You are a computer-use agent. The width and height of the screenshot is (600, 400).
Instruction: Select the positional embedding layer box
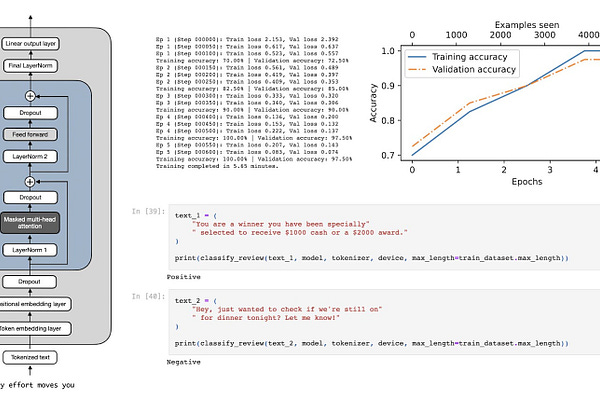click(x=35, y=304)
